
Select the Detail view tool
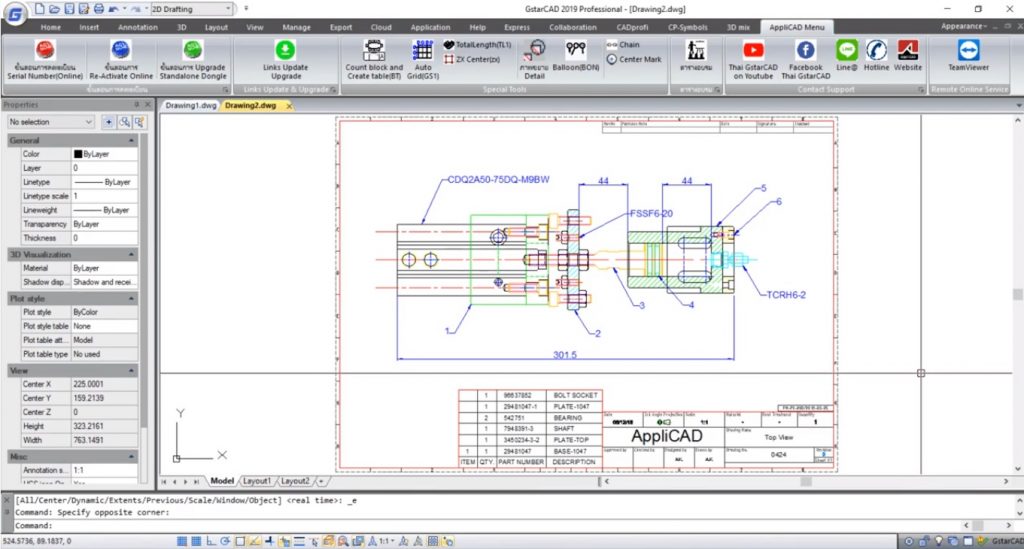tap(534, 59)
